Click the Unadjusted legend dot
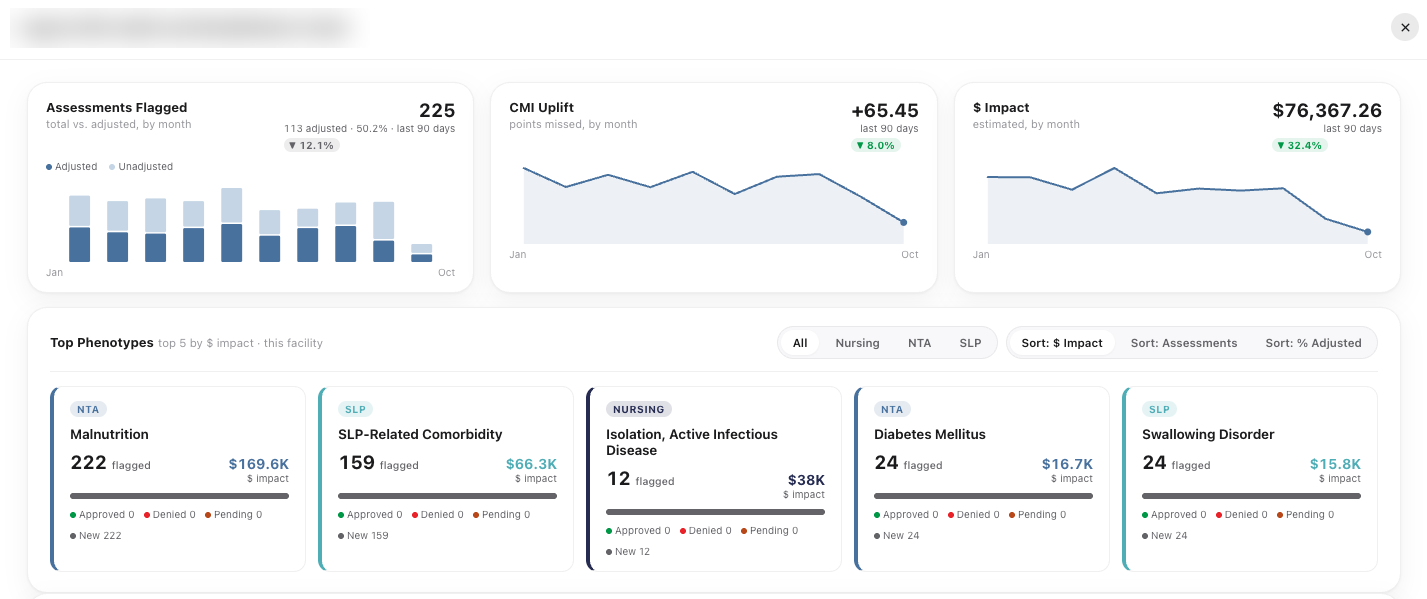The width and height of the screenshot is (1427, 599). pyautogui.click(x=112, y=167)
